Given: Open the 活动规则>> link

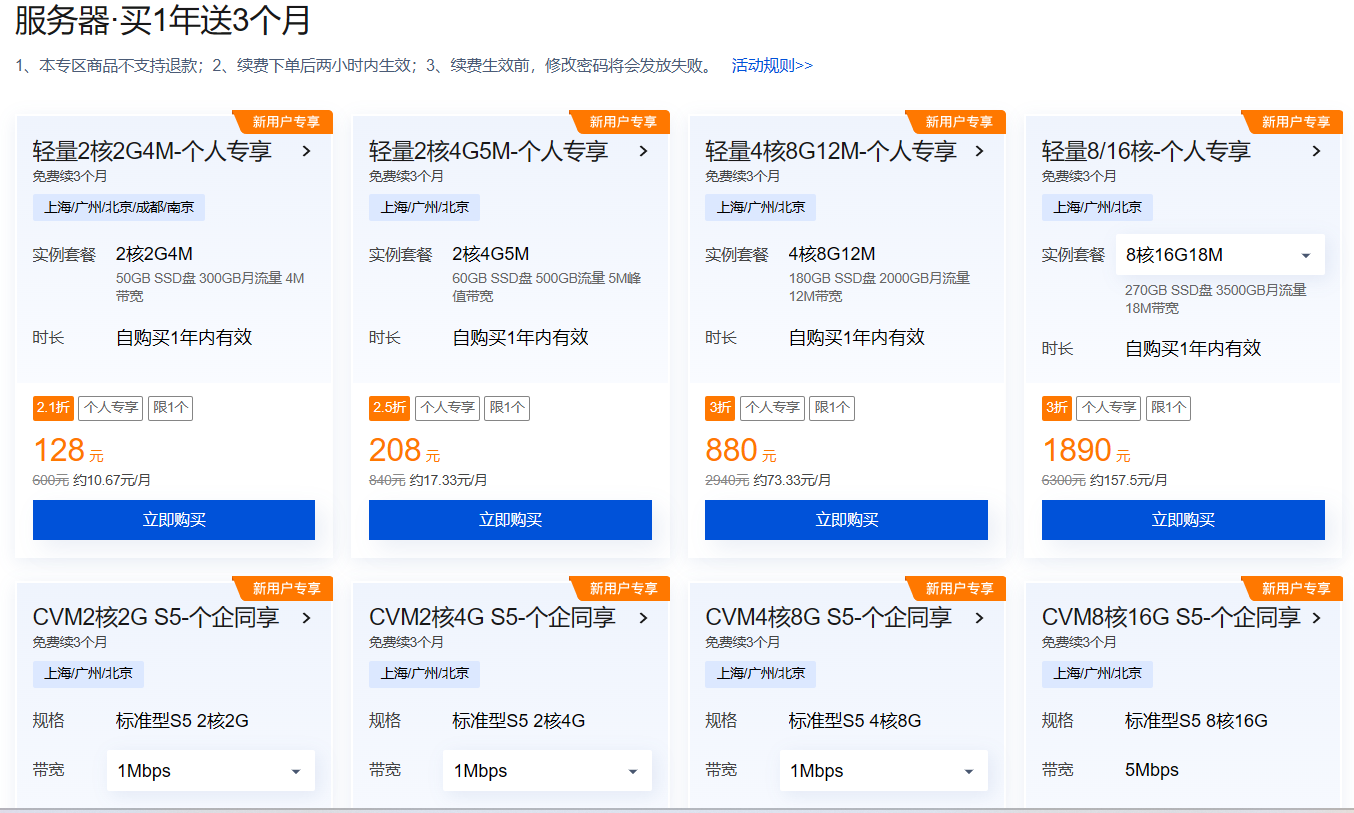Looking at the screenshot, I should [x=772, y=66].
